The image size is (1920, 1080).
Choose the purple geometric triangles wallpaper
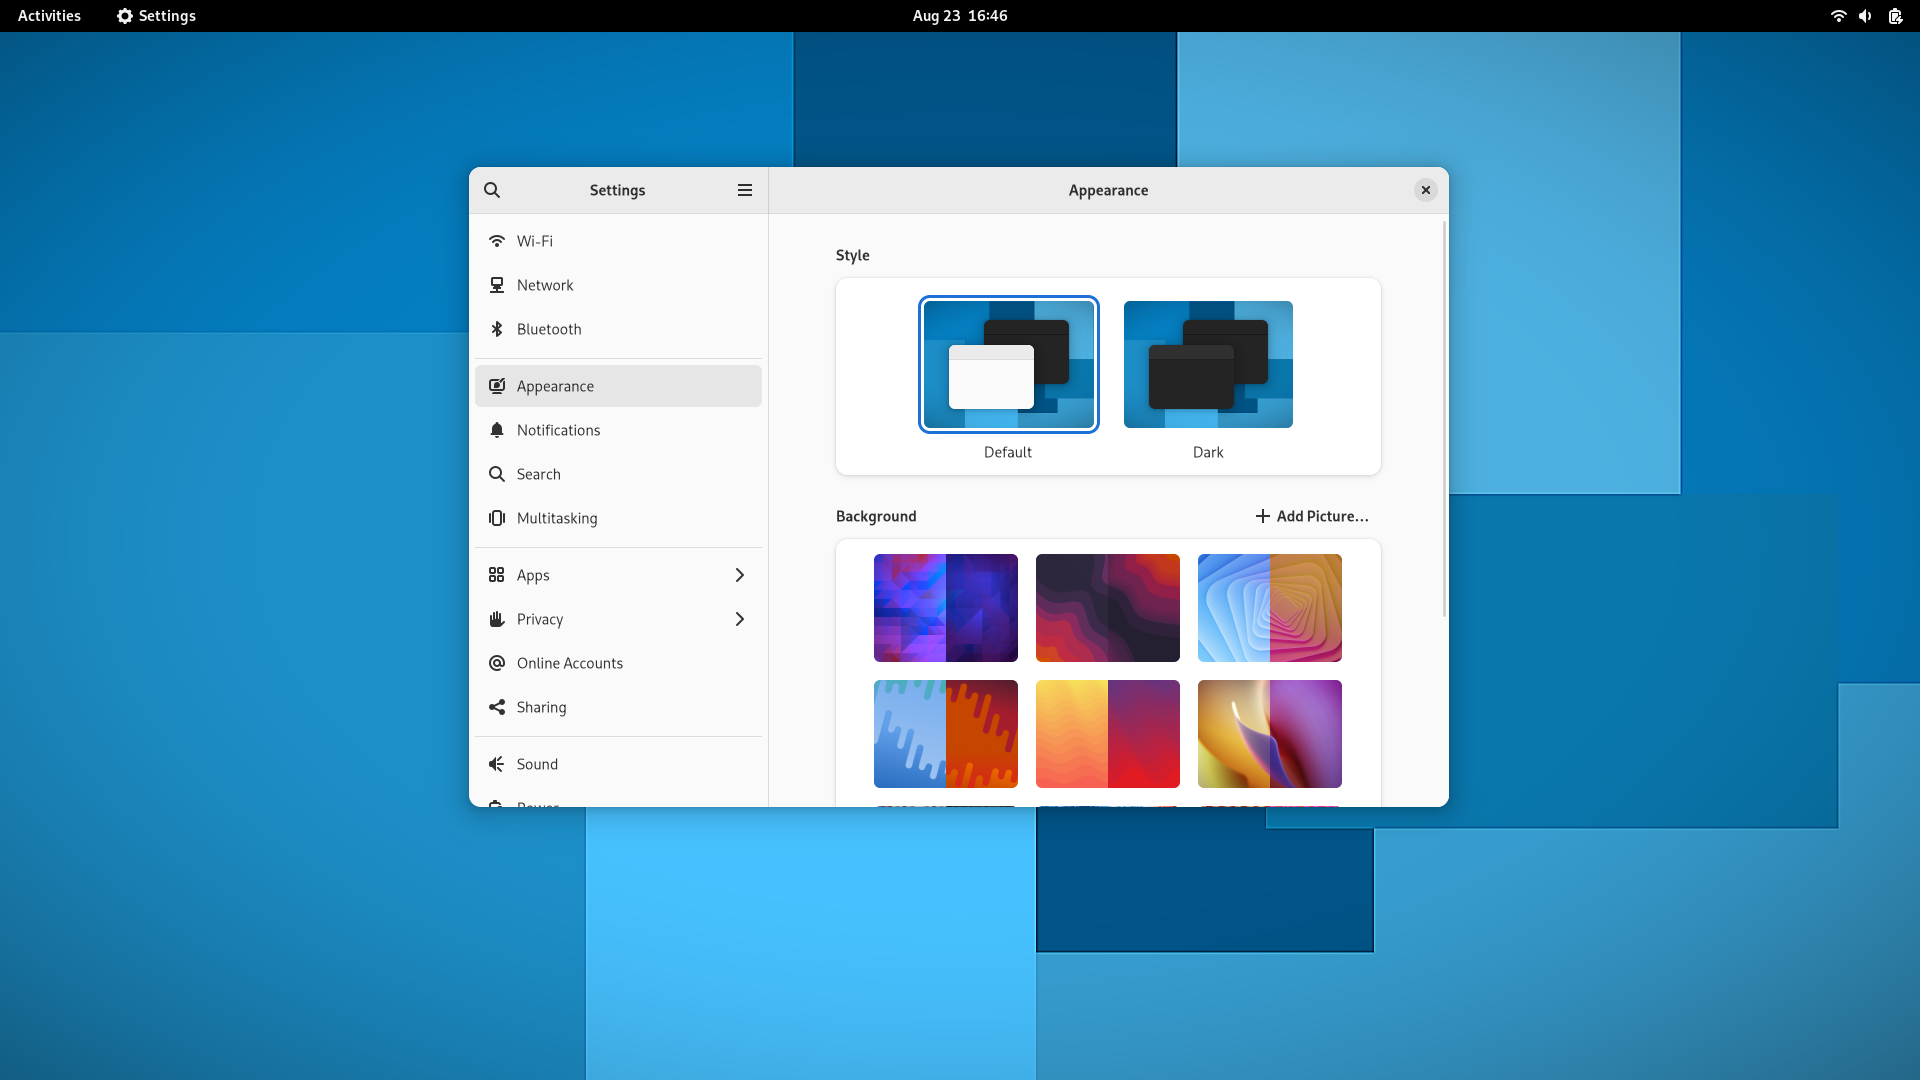946,608
